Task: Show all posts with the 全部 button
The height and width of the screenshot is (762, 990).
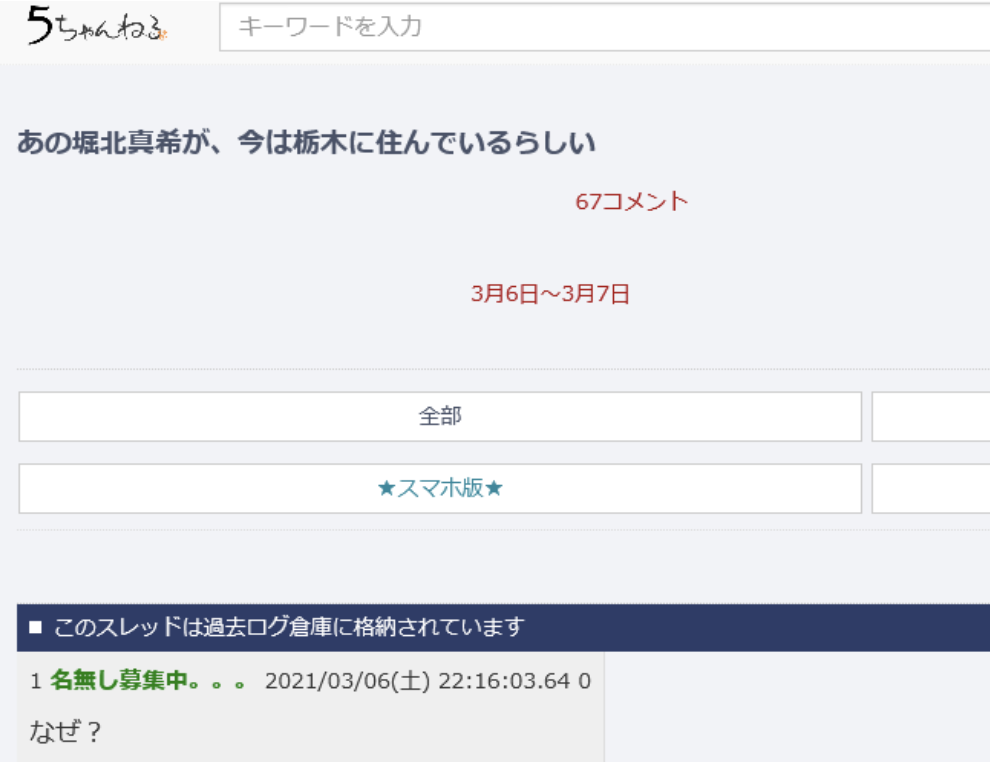Action: tap(440, 417)
